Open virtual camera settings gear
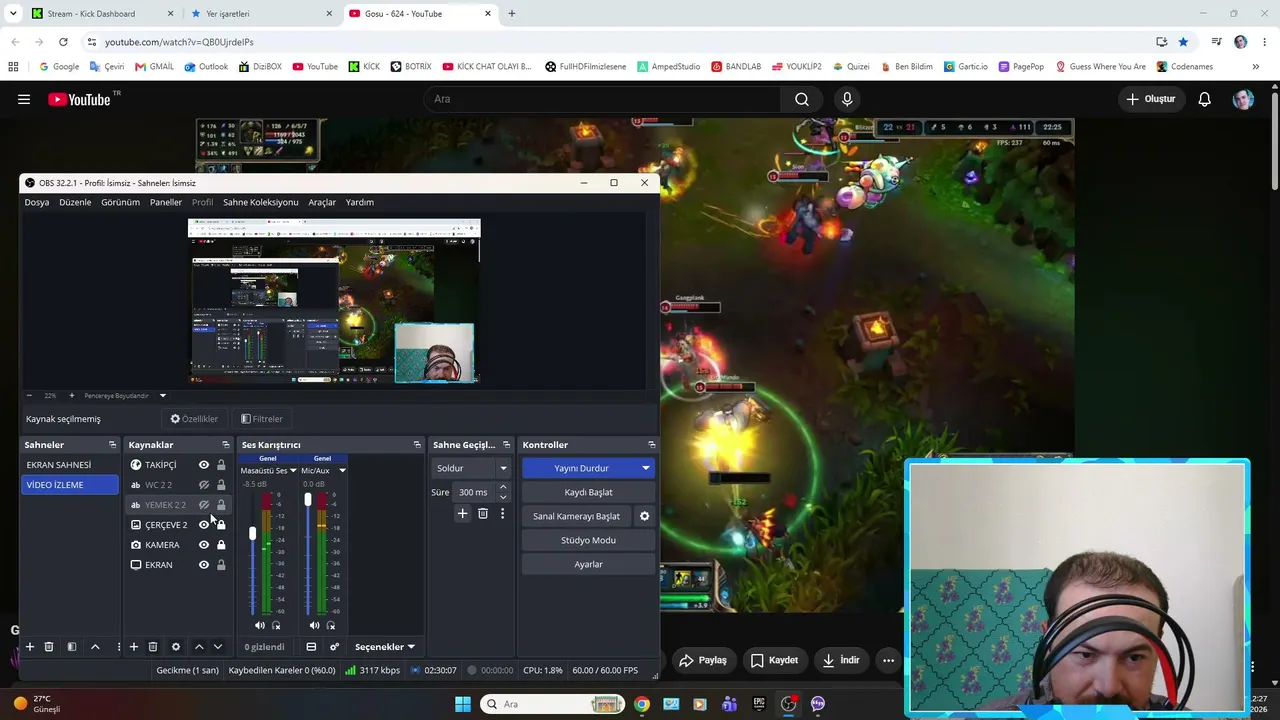Viewport: 1280px width, 720px height. (645, 516)
